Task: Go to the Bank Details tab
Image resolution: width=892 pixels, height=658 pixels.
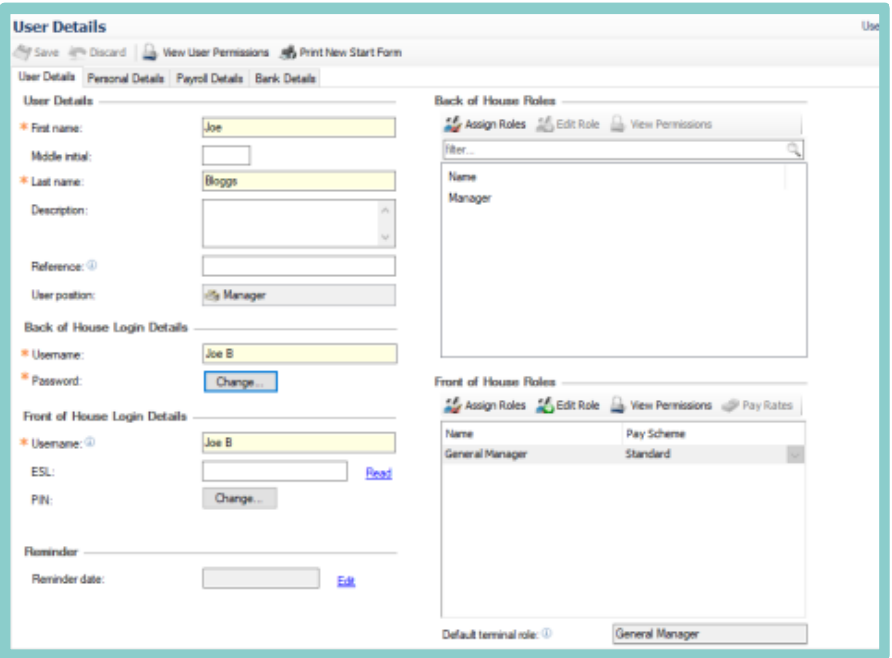Action: pos(285,78)
